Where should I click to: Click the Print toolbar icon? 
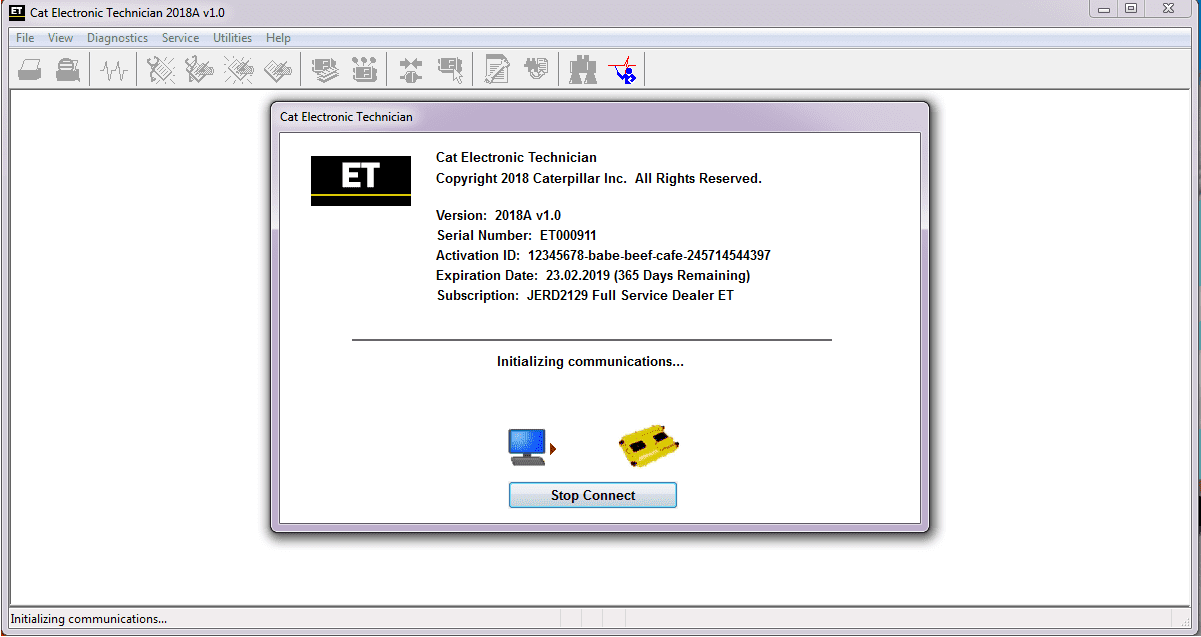30,70
